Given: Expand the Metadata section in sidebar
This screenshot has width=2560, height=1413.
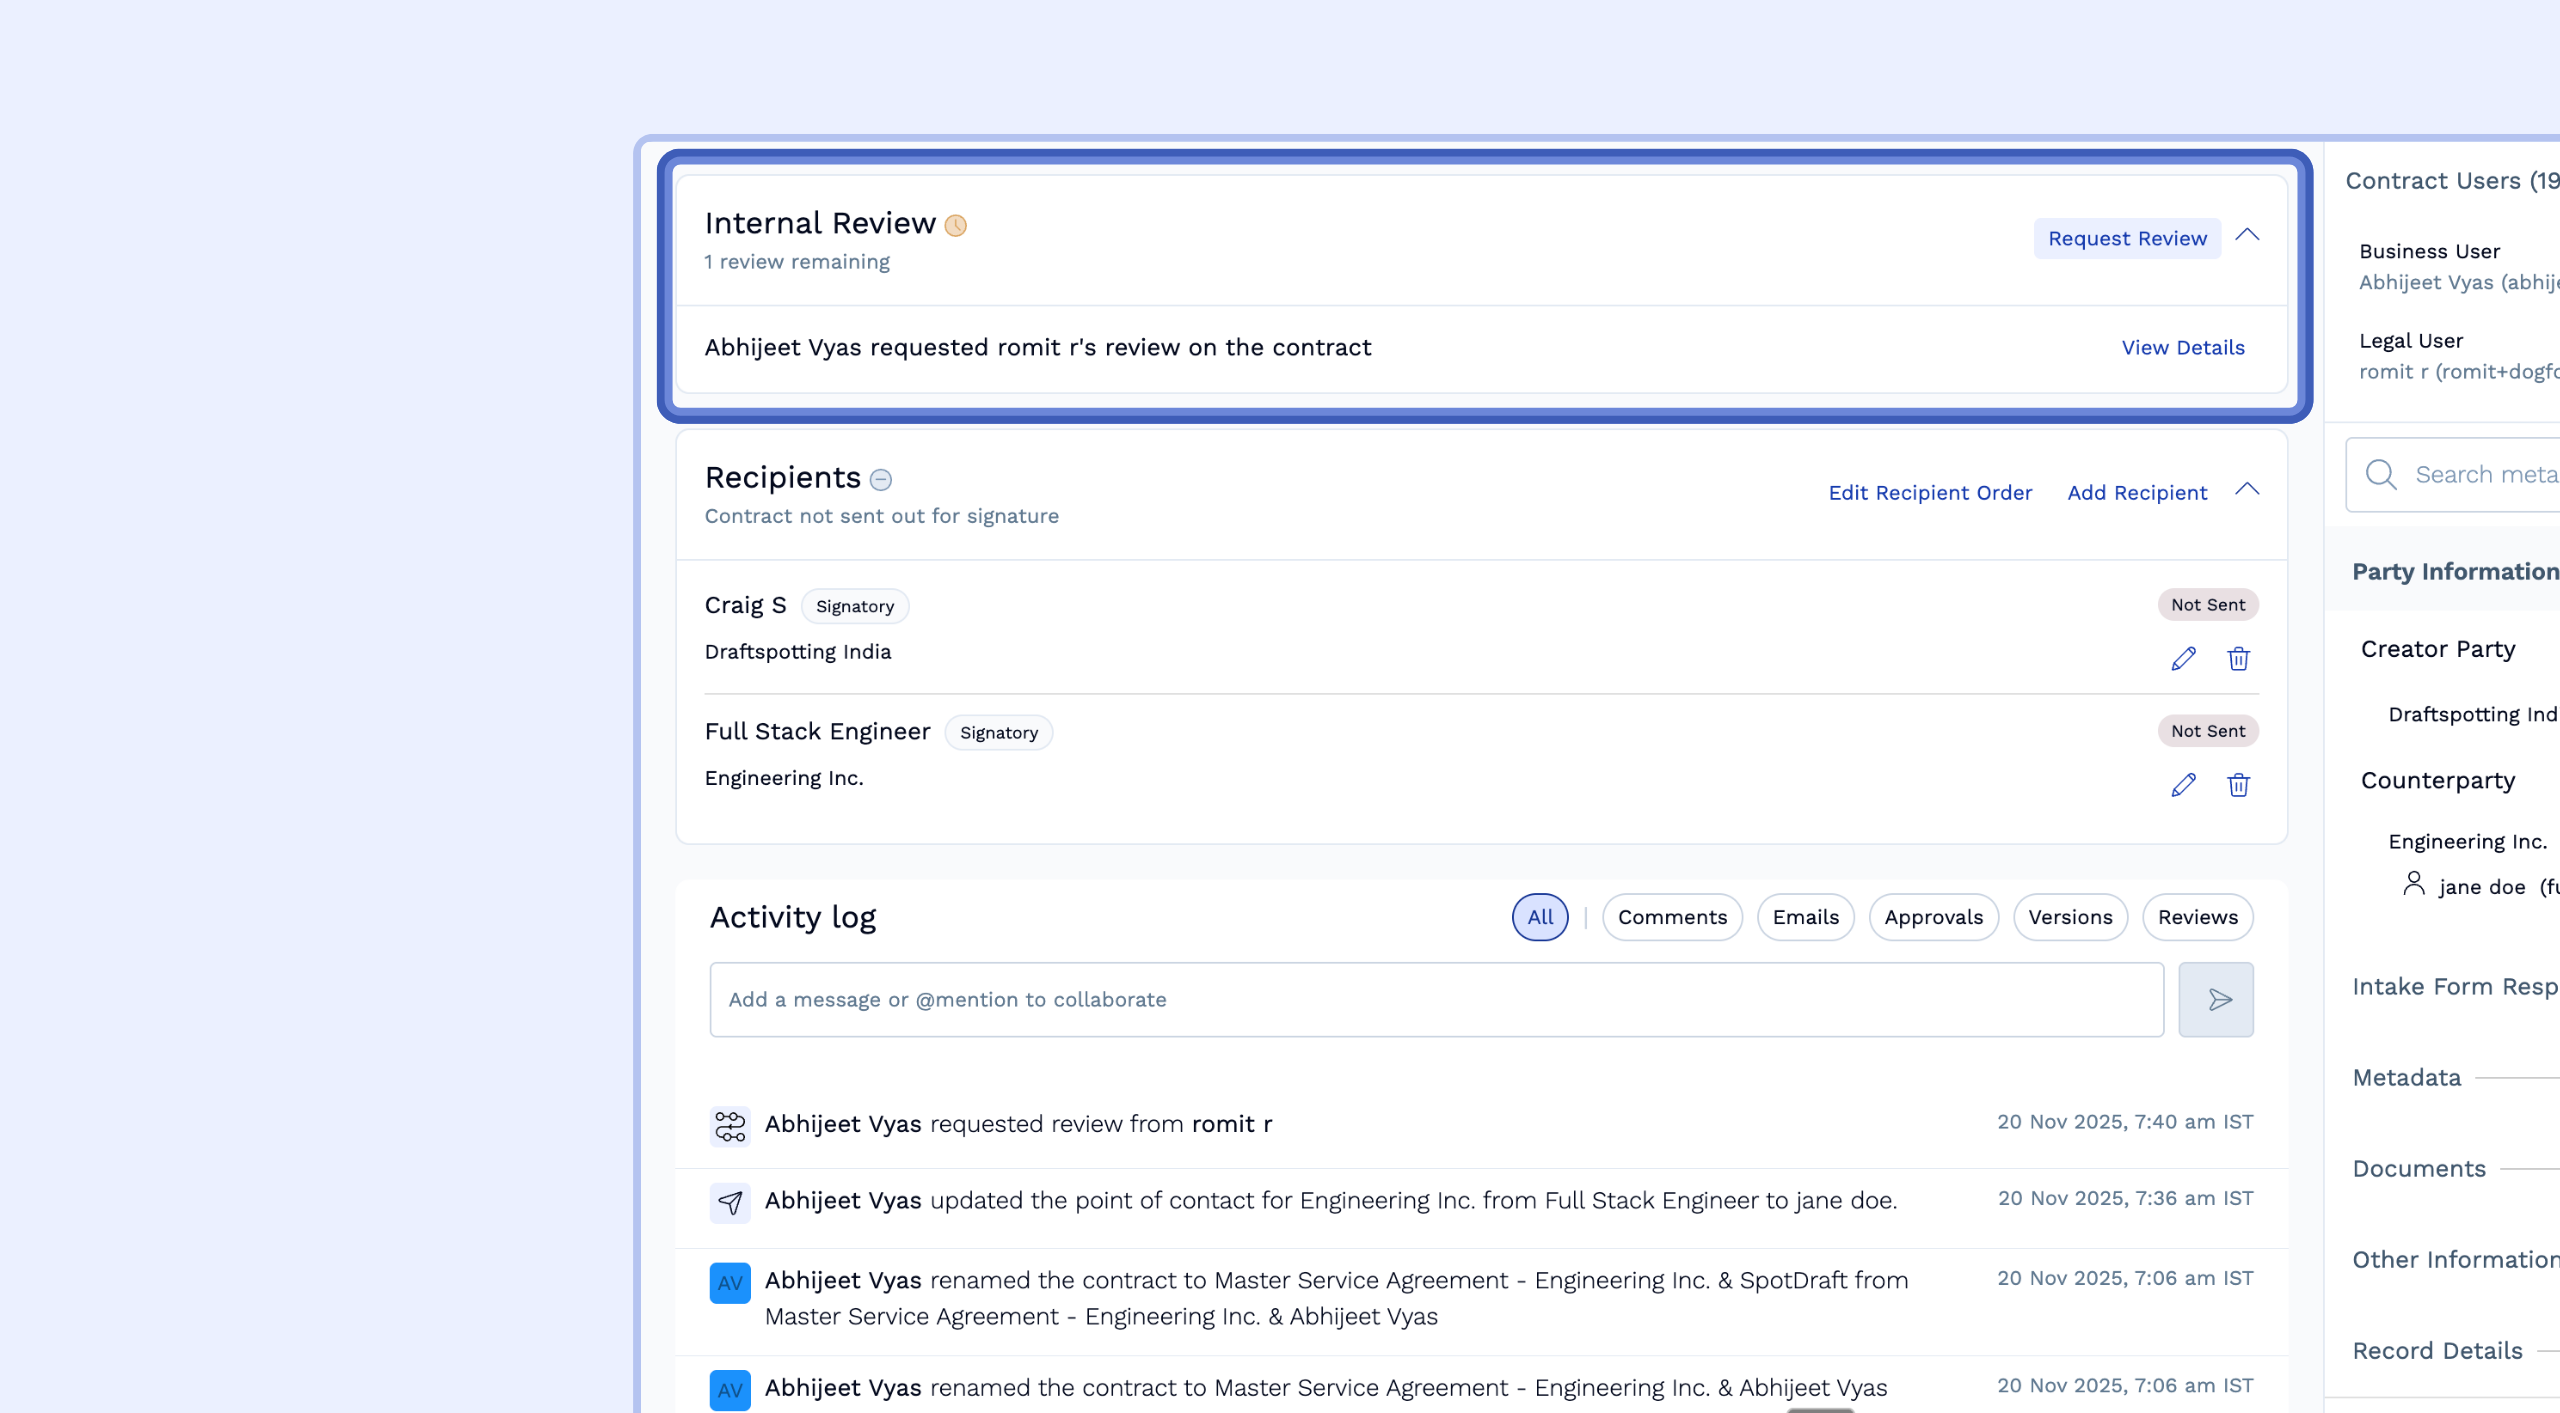Looking at the screenshot, I should coord(2407,1077).
